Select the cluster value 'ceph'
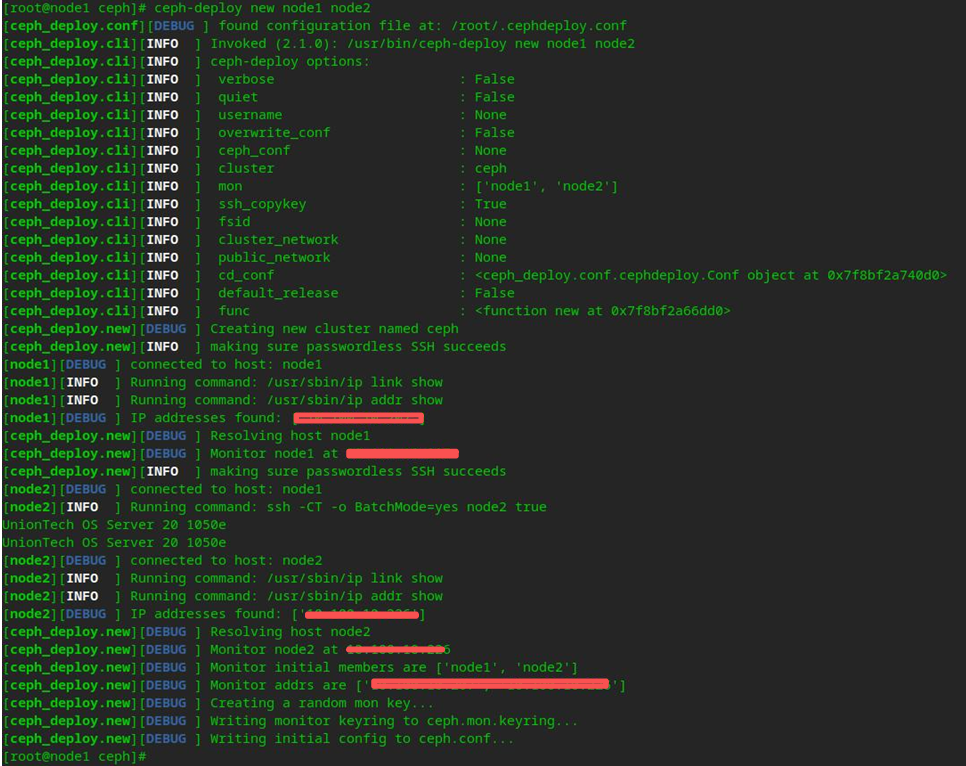This screenshot has height=766, width=966. 490,169
